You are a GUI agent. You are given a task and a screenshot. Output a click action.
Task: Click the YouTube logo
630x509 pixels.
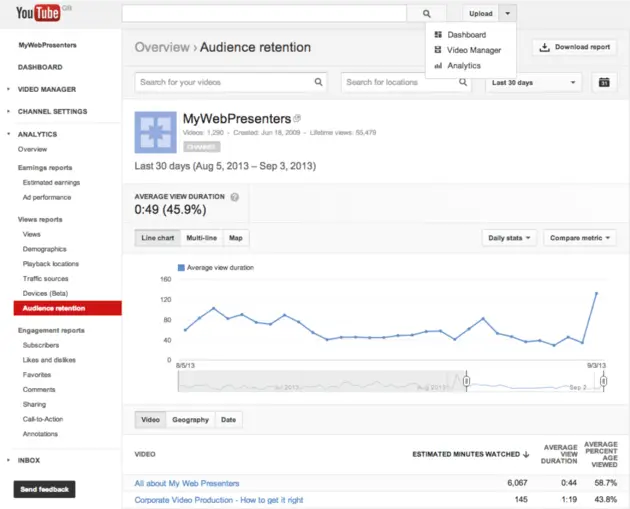coord(38,13)
